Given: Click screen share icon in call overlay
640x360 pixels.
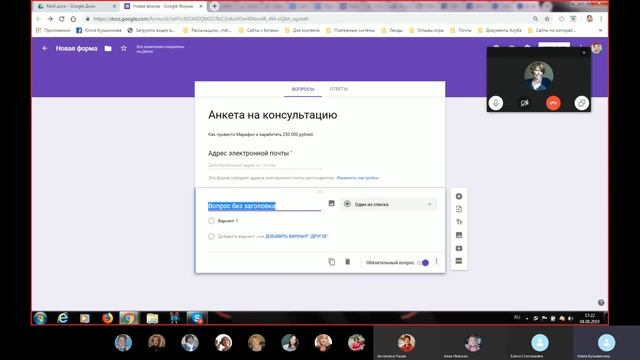Looking at the screenshot, I should pyautogui.click(x=582, y=103).
